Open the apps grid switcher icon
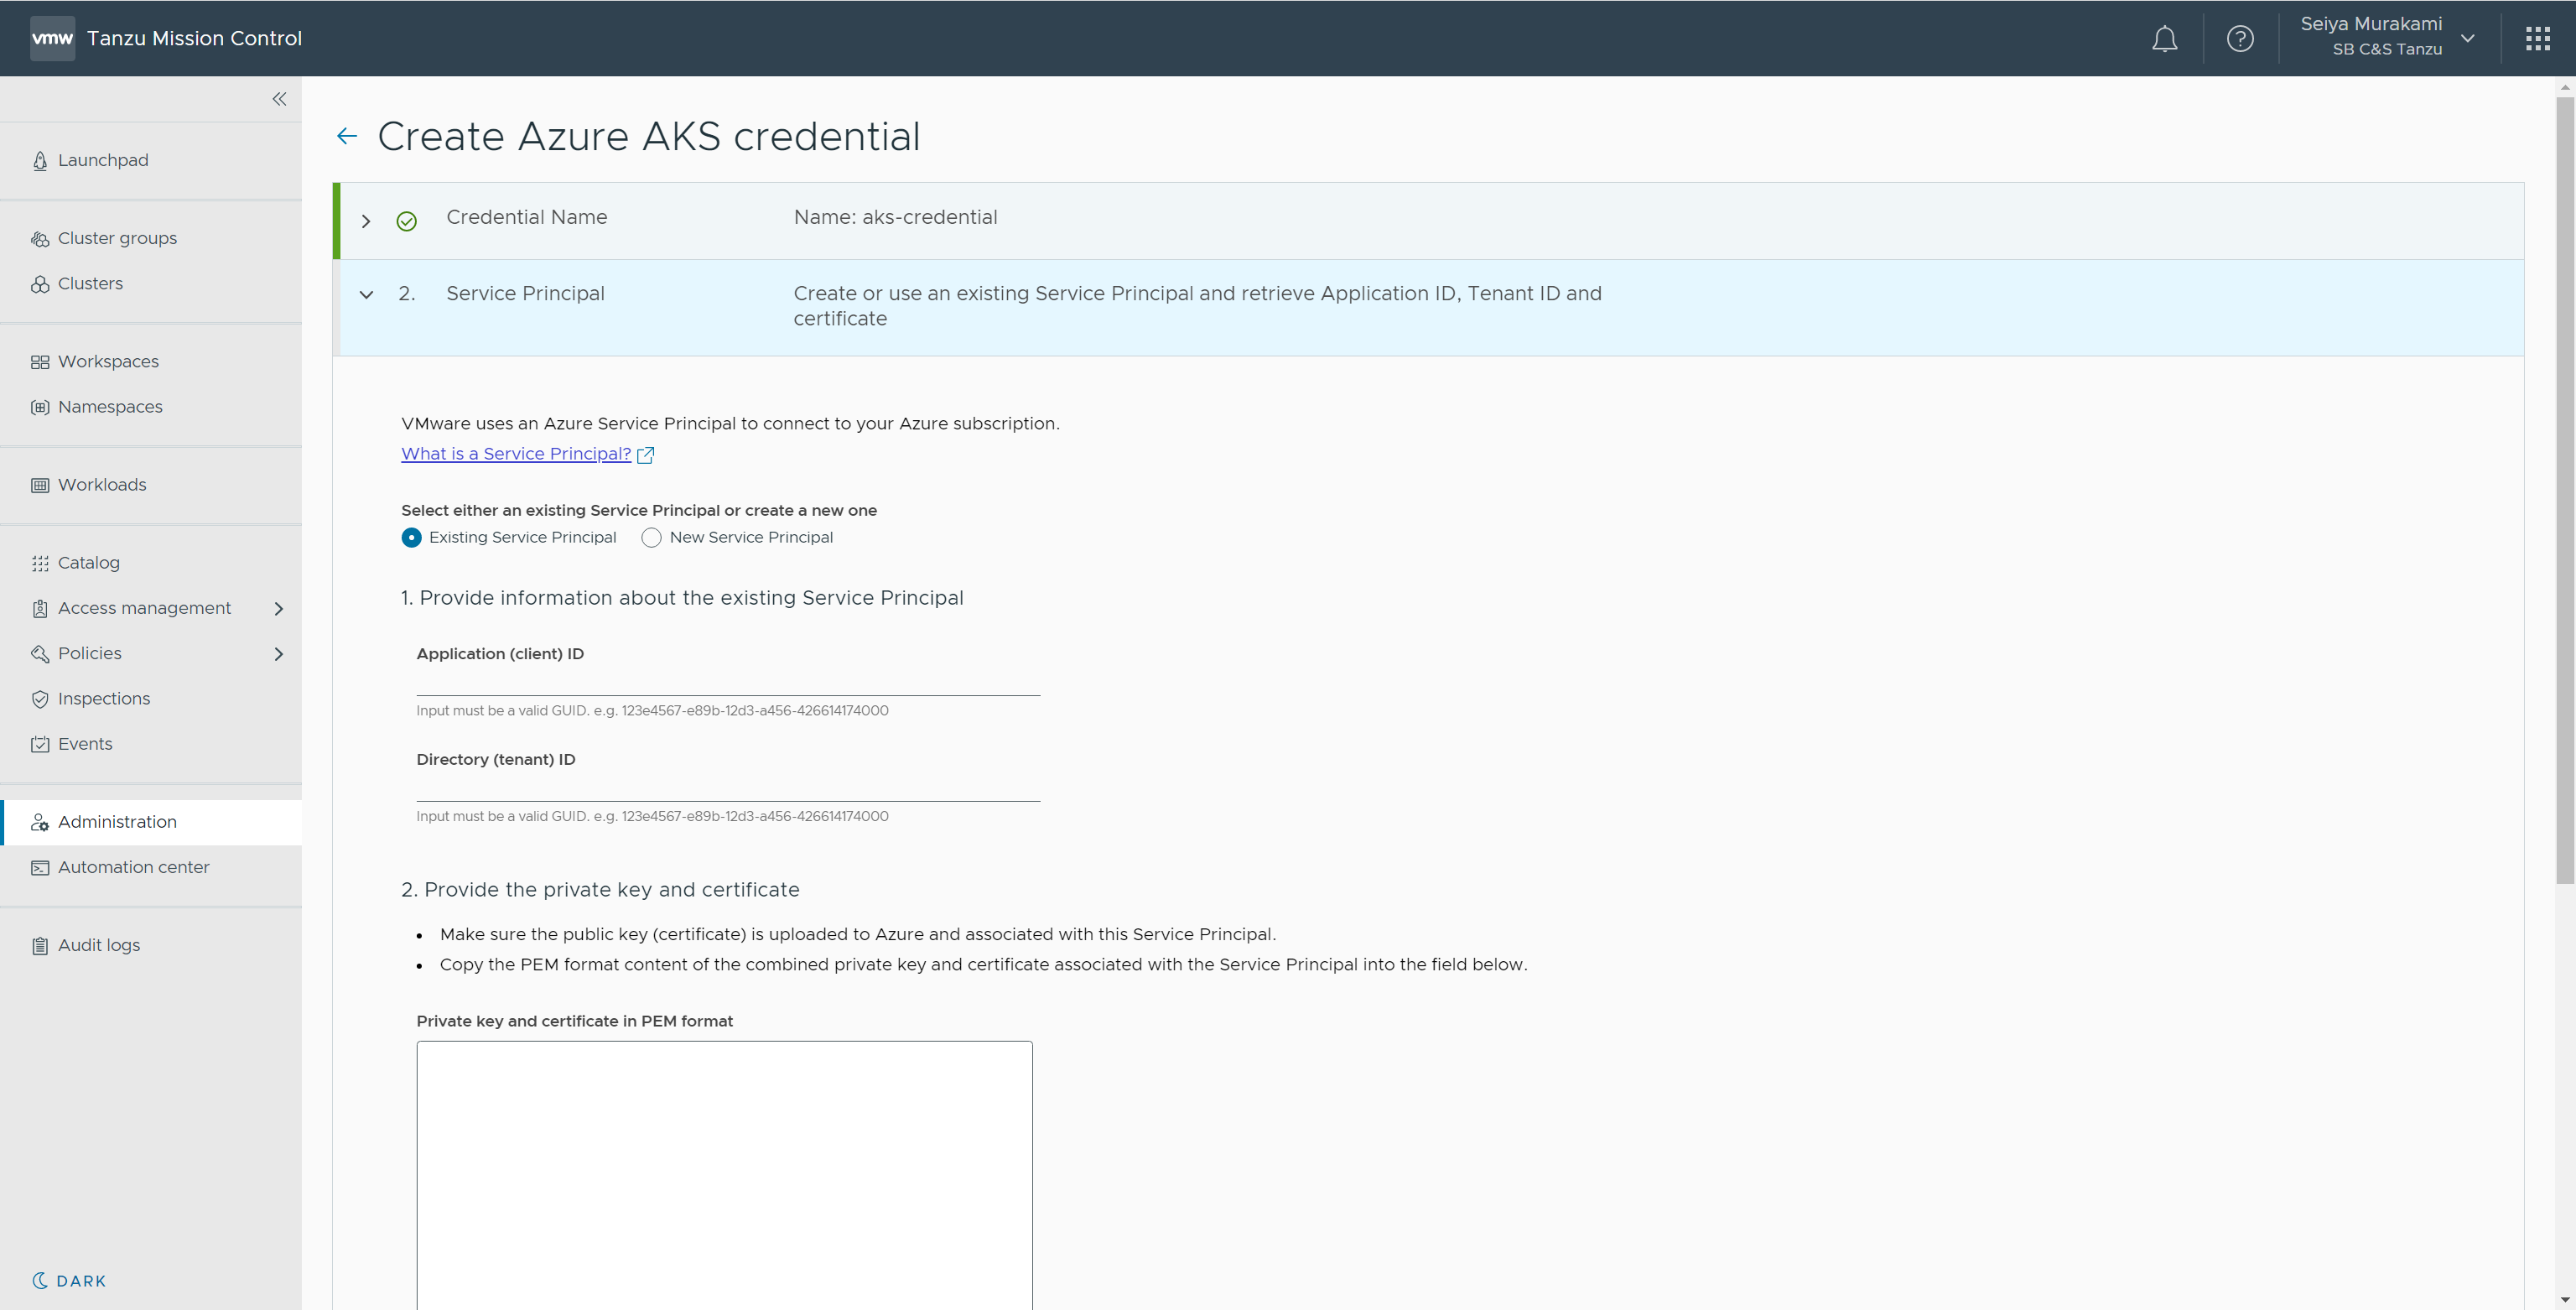 (x=2537, y=39)
